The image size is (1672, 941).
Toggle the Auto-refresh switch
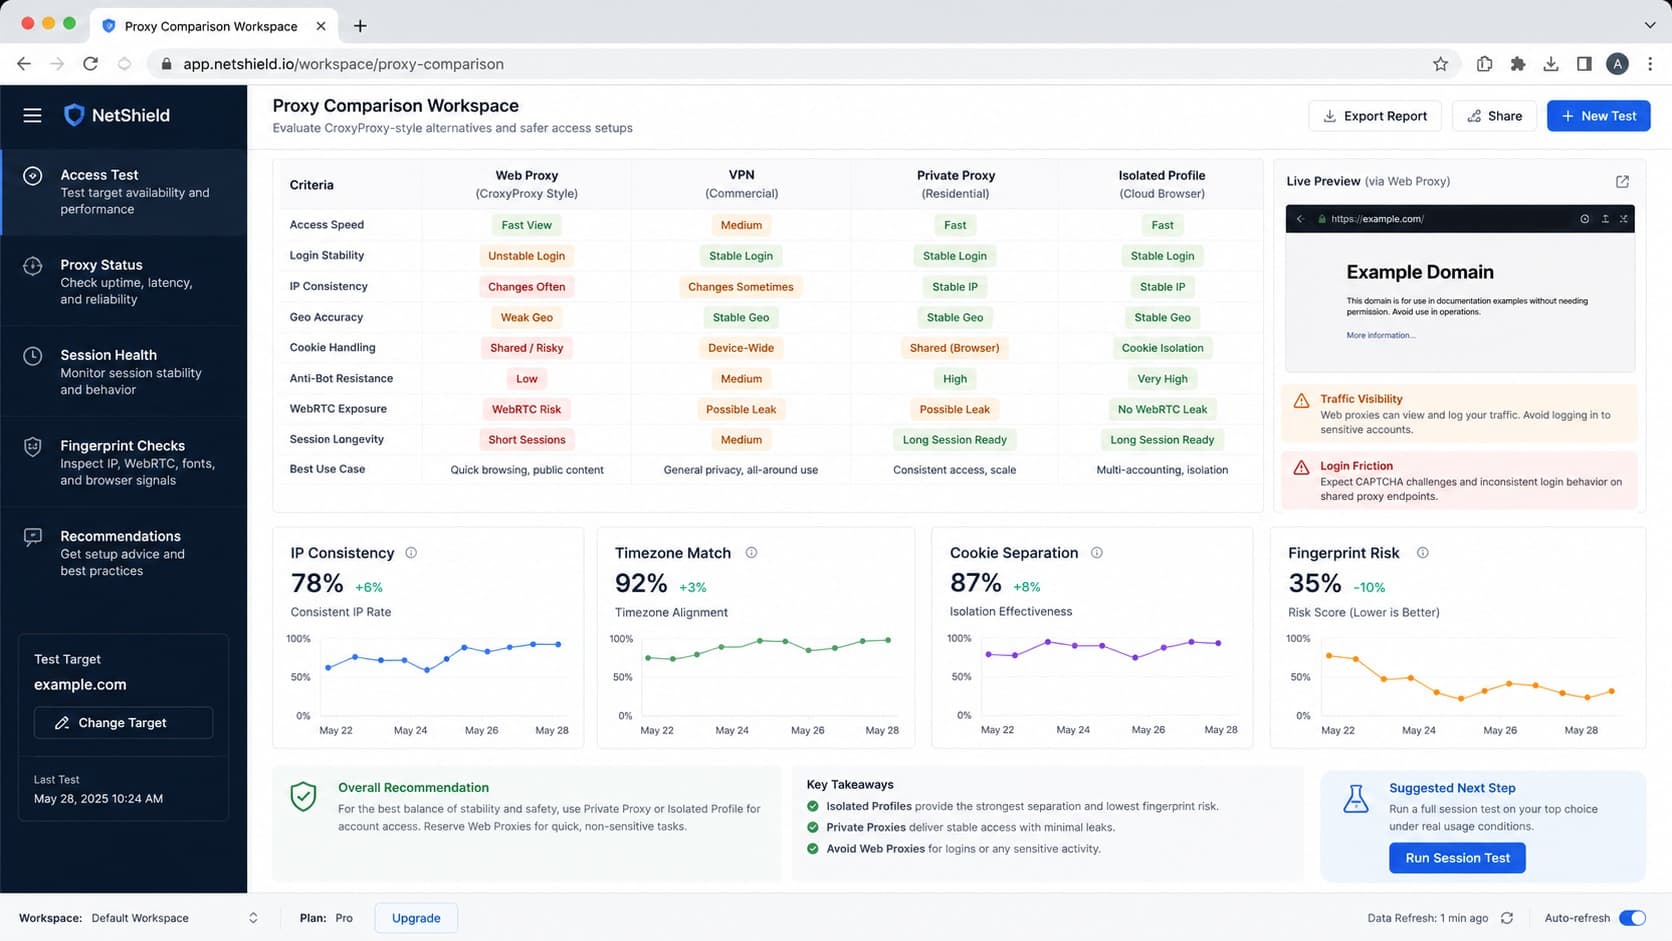[x=1632, y=918]
